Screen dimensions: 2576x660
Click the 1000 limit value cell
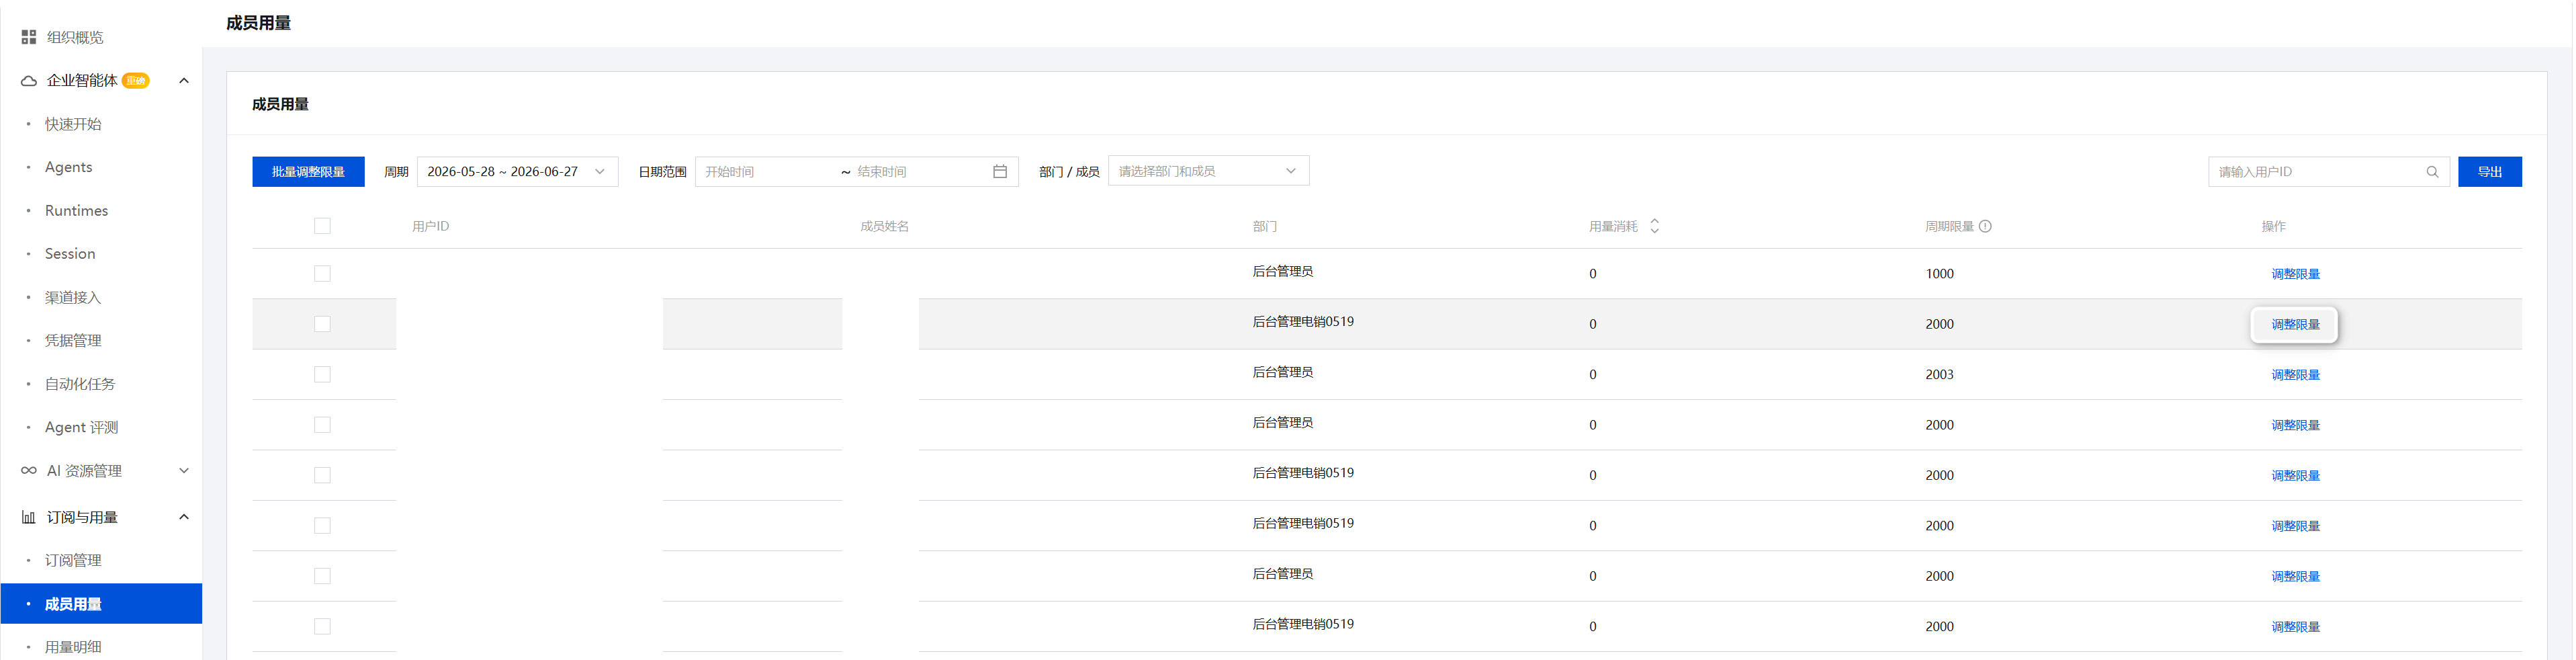pyautogui.click(x=1939, y=274)
